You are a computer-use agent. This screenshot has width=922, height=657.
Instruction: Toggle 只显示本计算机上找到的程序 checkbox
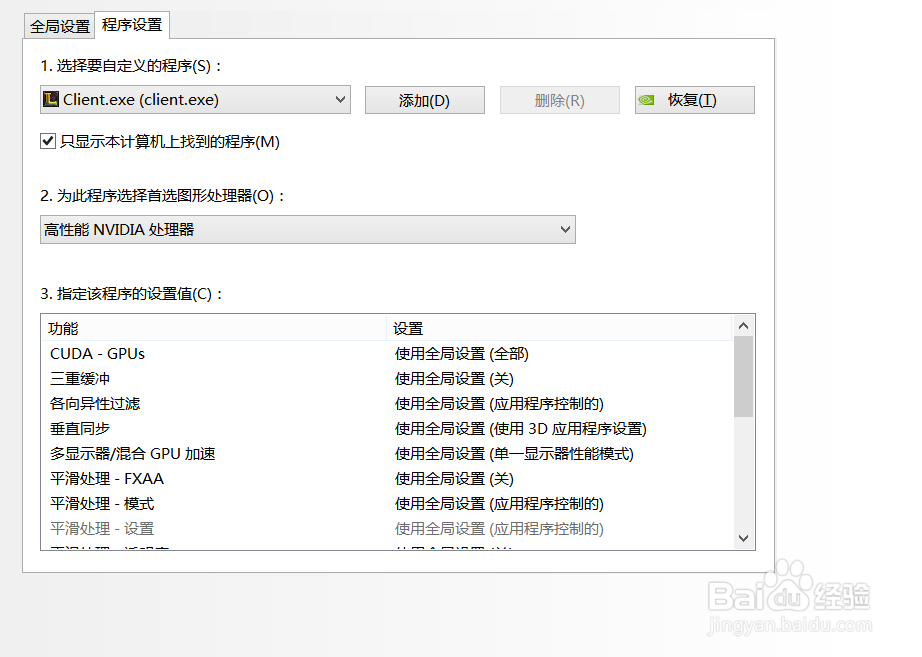coord(48,141)
